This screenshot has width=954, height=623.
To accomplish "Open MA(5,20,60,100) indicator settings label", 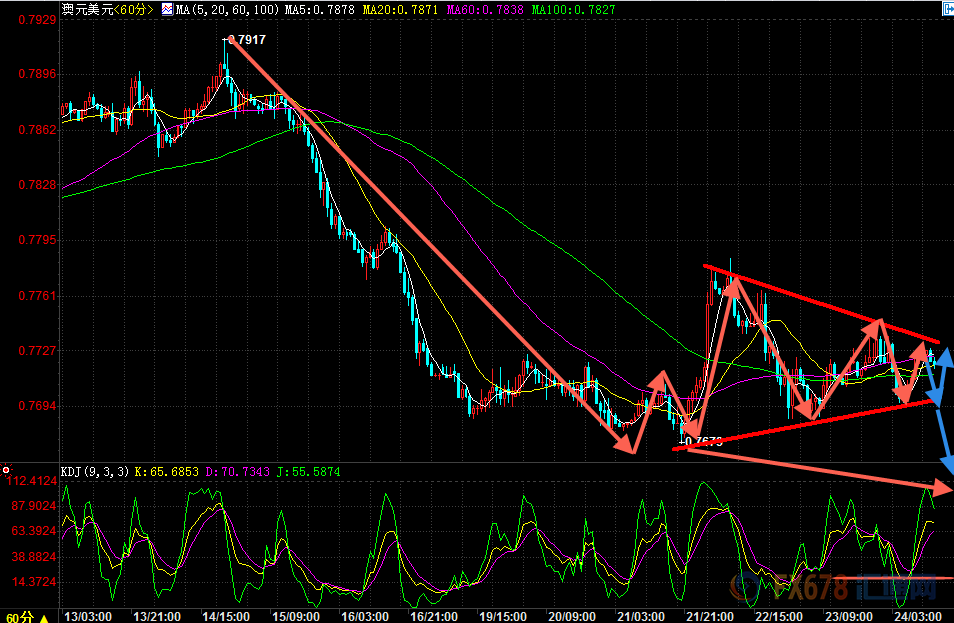I will [228, 10].
